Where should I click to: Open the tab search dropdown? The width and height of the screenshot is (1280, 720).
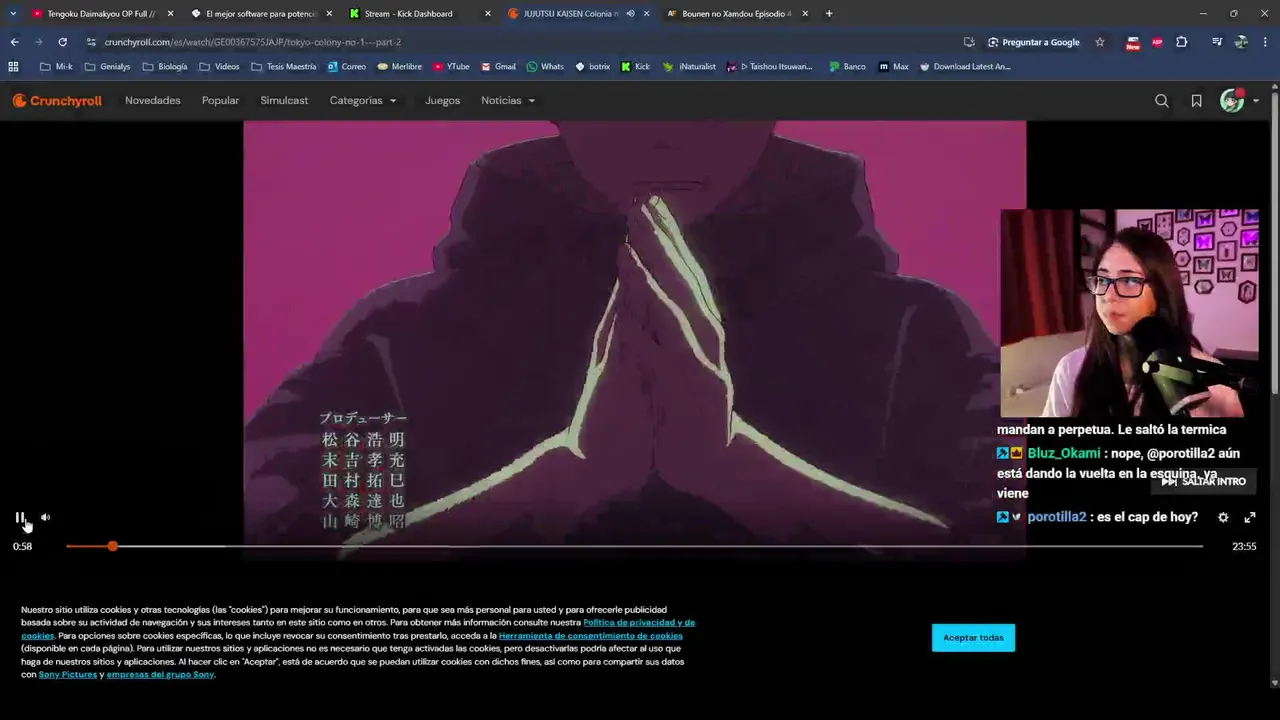pos(12,14)
